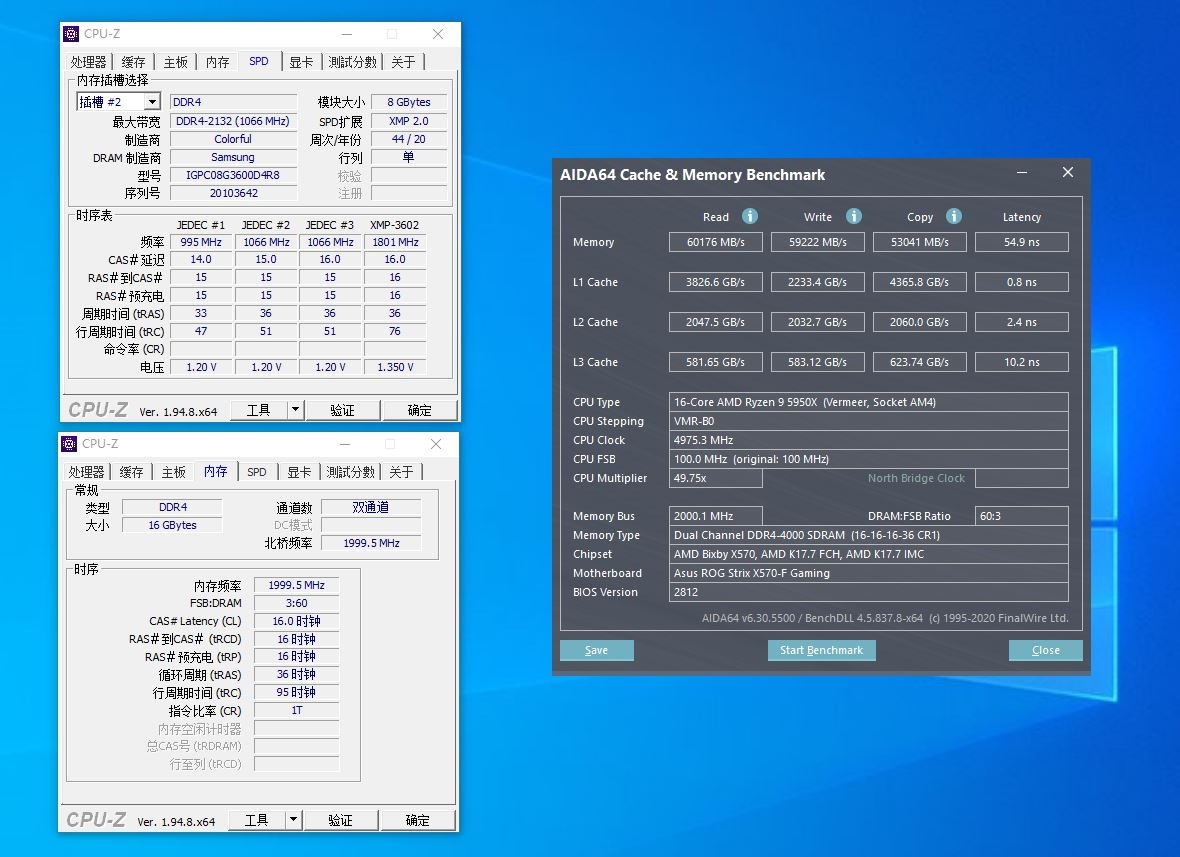This screenshot has height=857, width=1180.
Task: Click L1 Cache Read value 3826.6 GB/s
Action: [716, 282]
